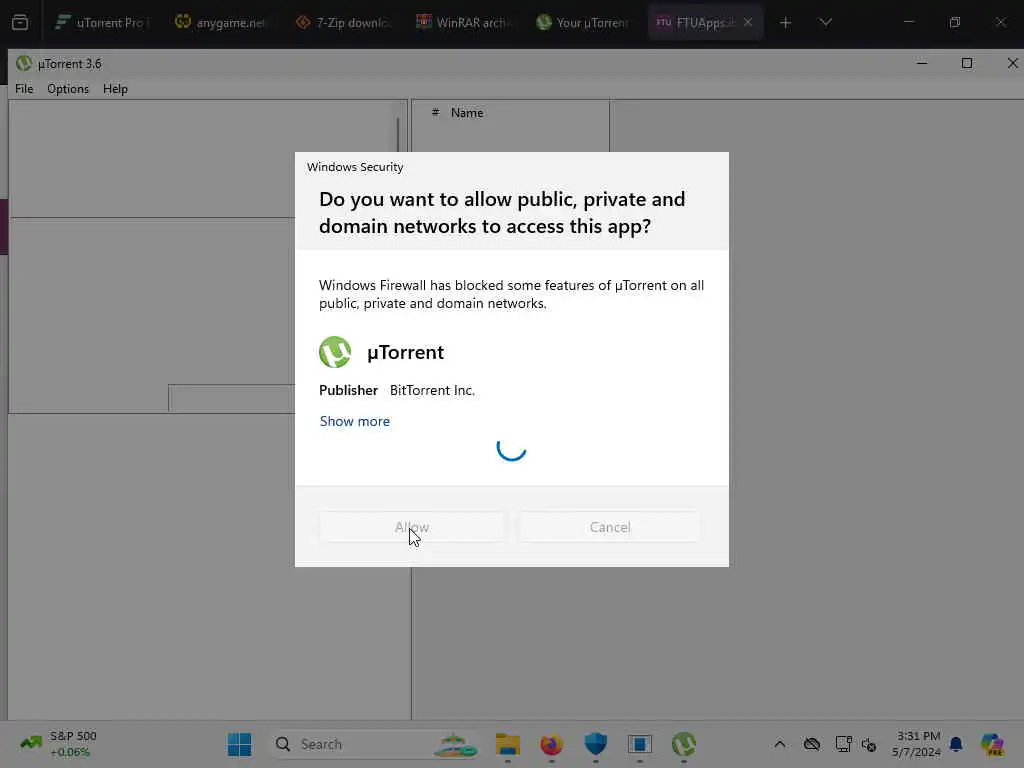1024x768 pixels.
Task: Open File Explorer from taskbar
Action: point(507,744)
